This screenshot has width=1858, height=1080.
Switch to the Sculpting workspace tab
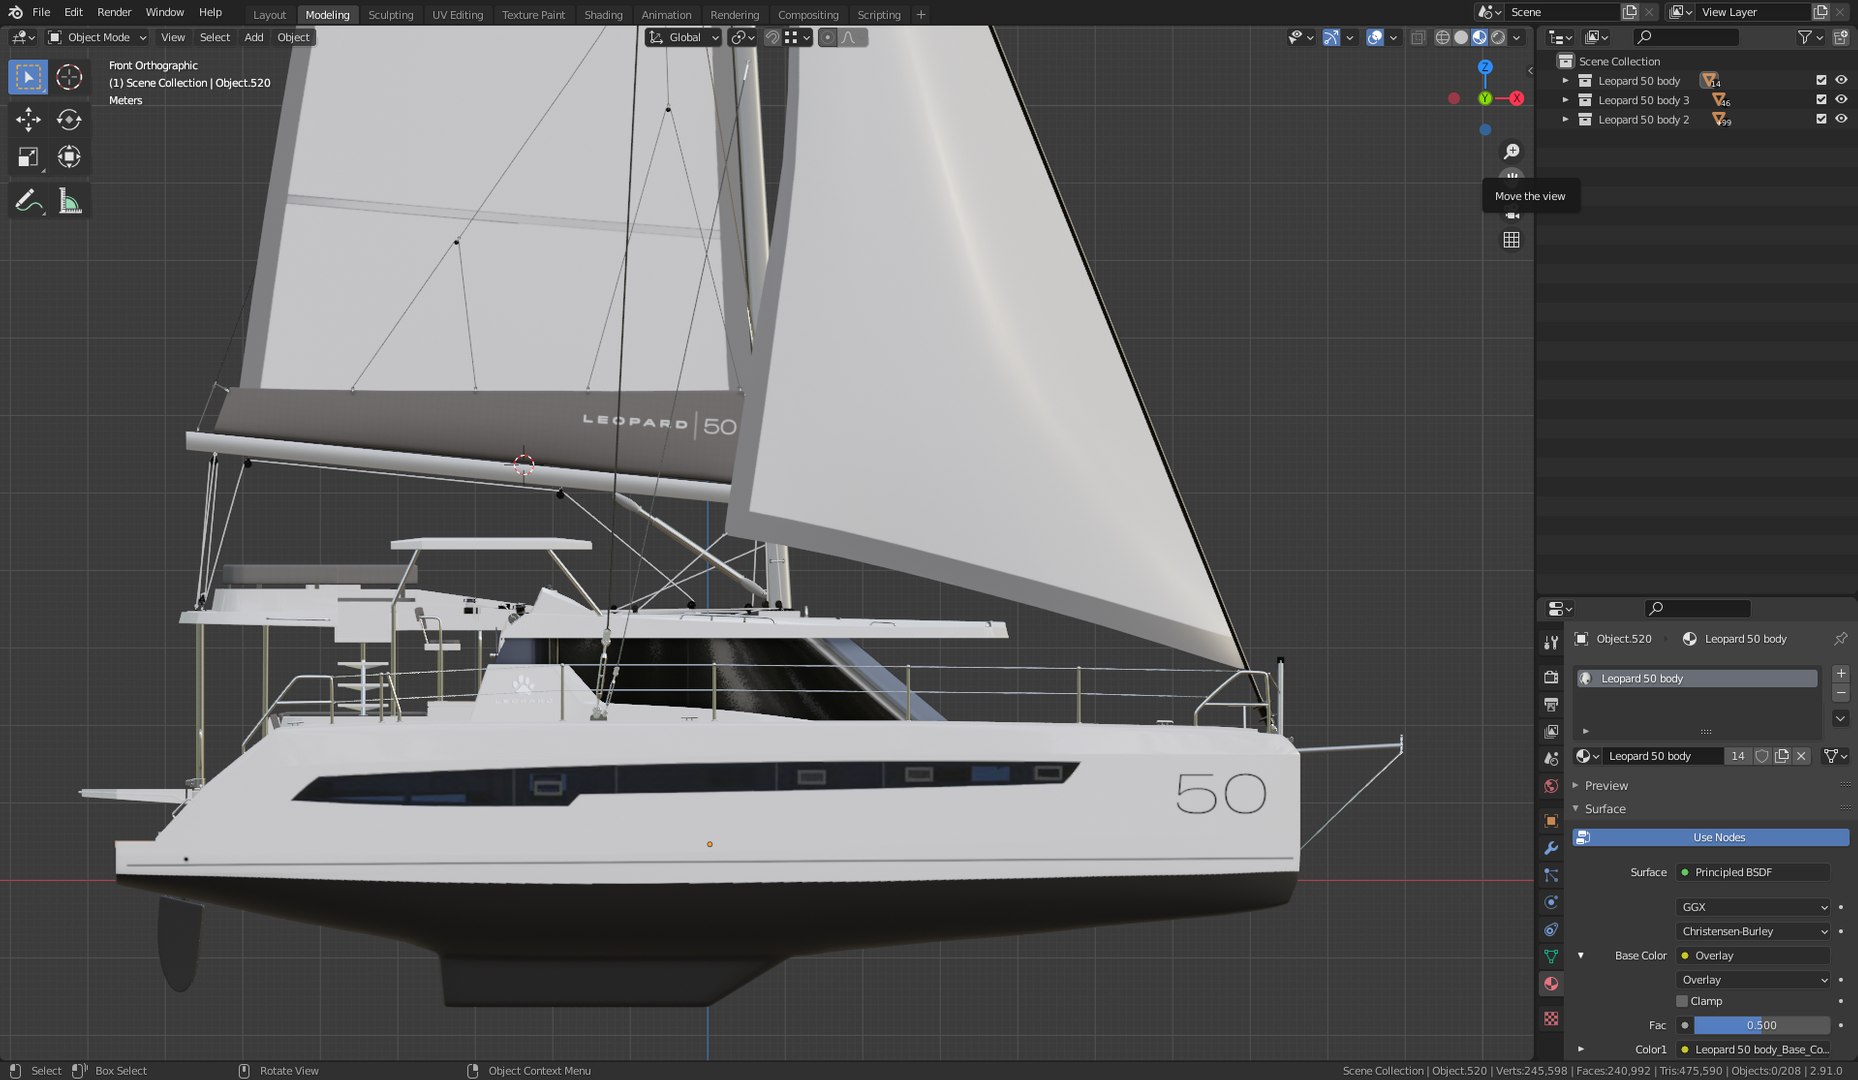click(x=390, y=15)
